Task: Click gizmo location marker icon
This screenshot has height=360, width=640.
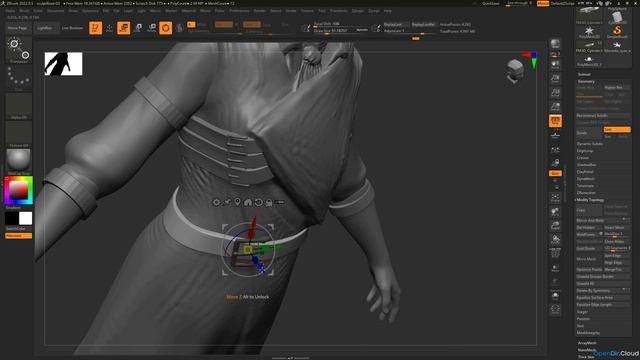Action: click(237, 202)
